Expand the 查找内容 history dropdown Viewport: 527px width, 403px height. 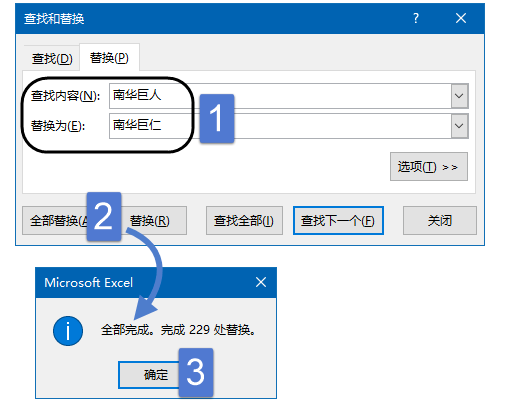click(x=459, y=96)
